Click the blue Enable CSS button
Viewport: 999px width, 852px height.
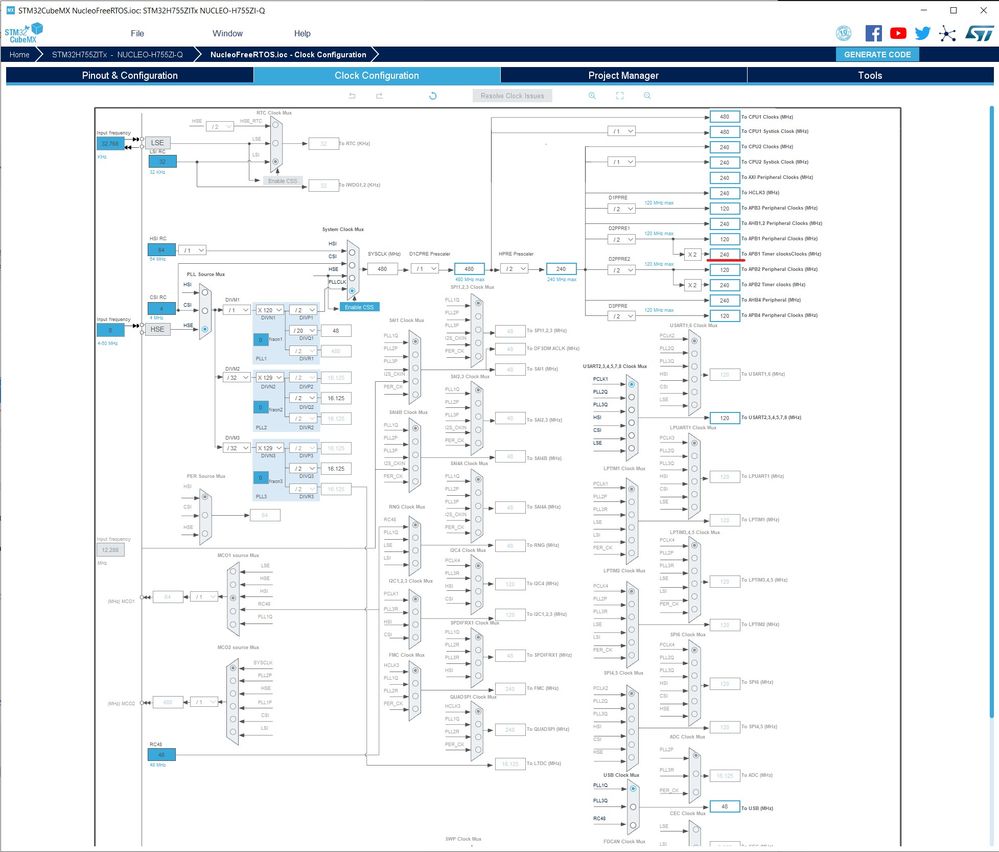click(x=359, y=307)
